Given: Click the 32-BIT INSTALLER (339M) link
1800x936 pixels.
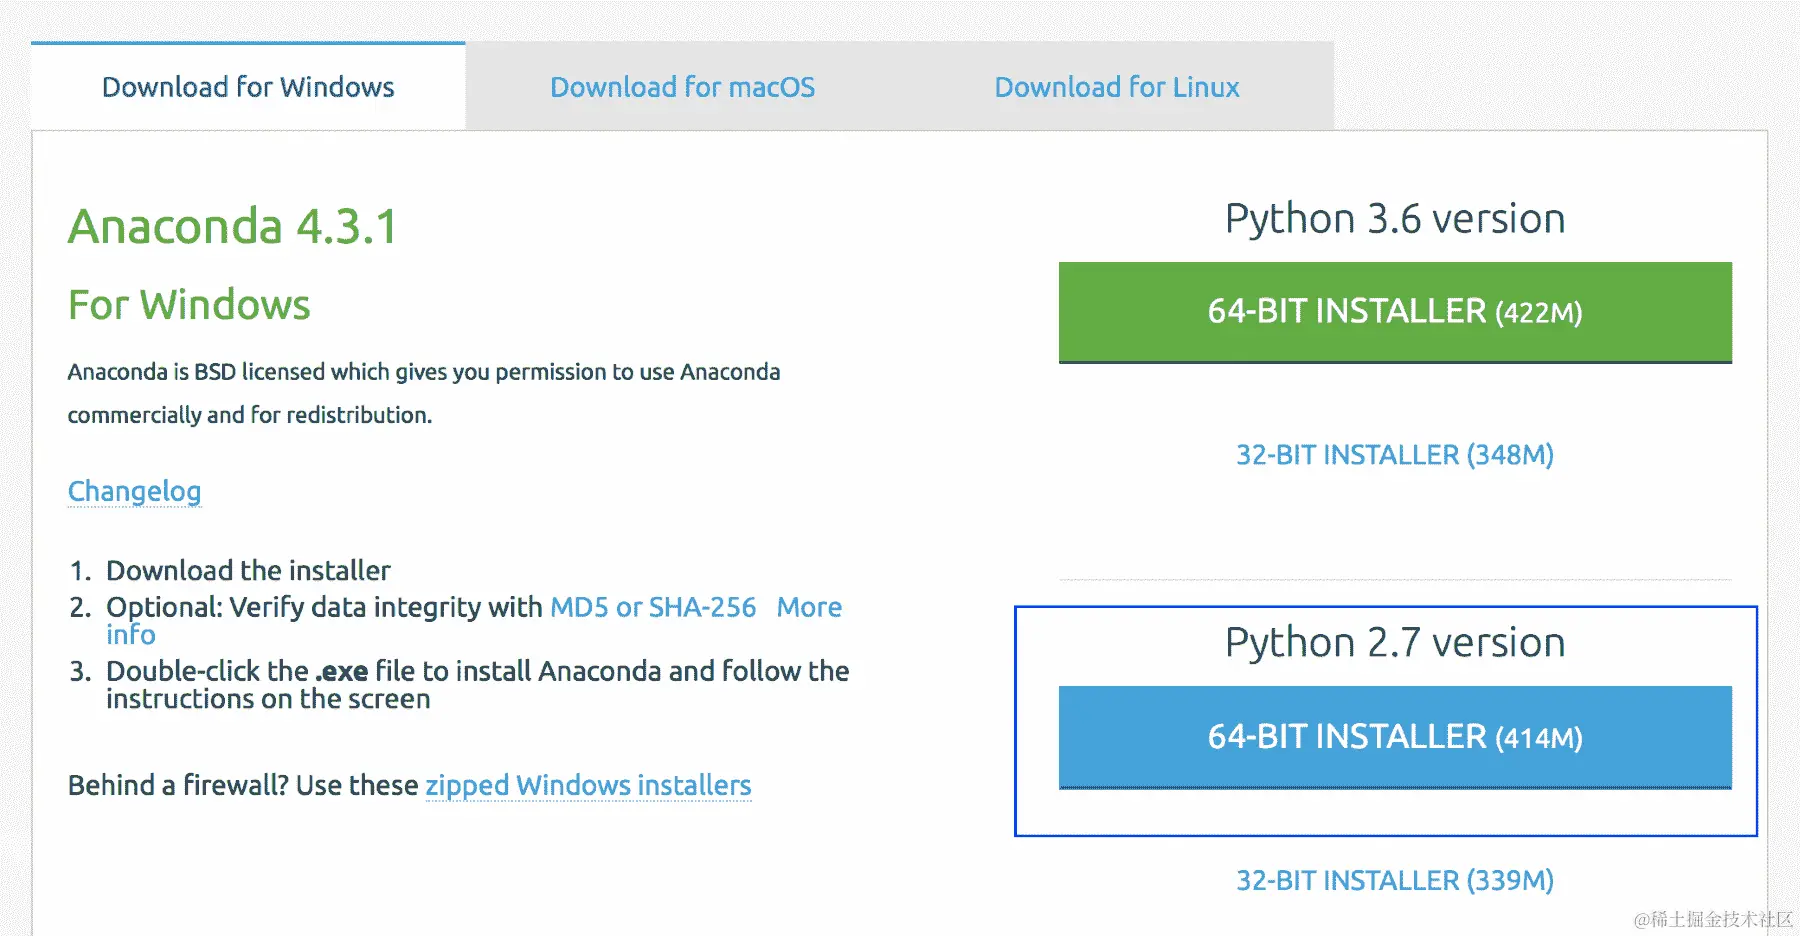Looking at the screenshot, I should pyautogui.click(x=1394, y=880).
